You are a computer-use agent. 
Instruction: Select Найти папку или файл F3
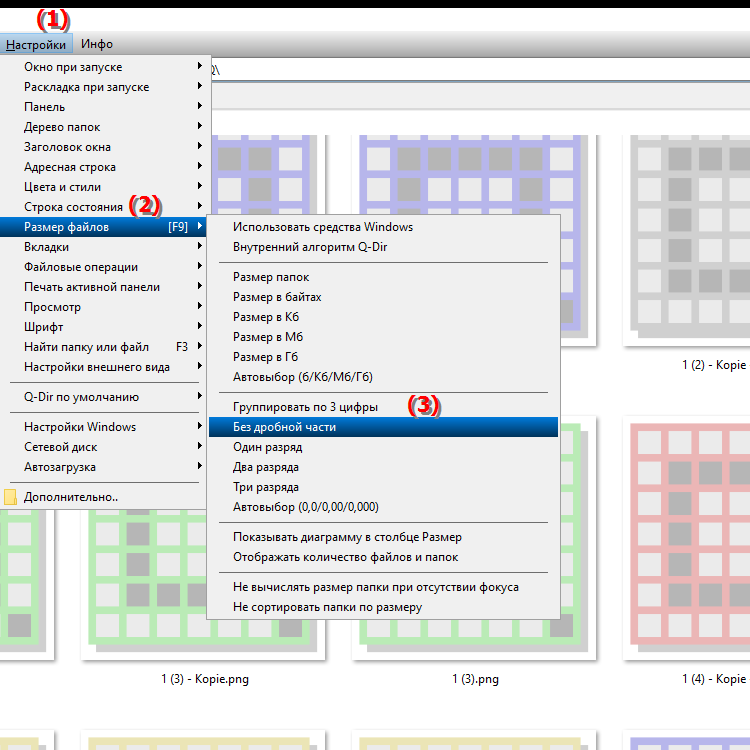pyautogui.click(x=104, y=347)
